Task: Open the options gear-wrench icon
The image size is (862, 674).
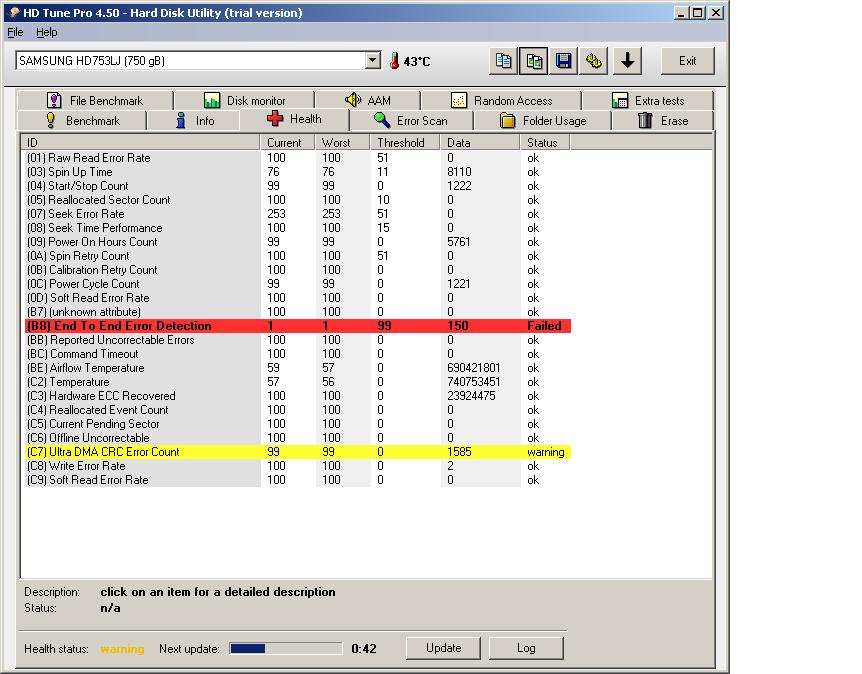Action: click(594, 60)
